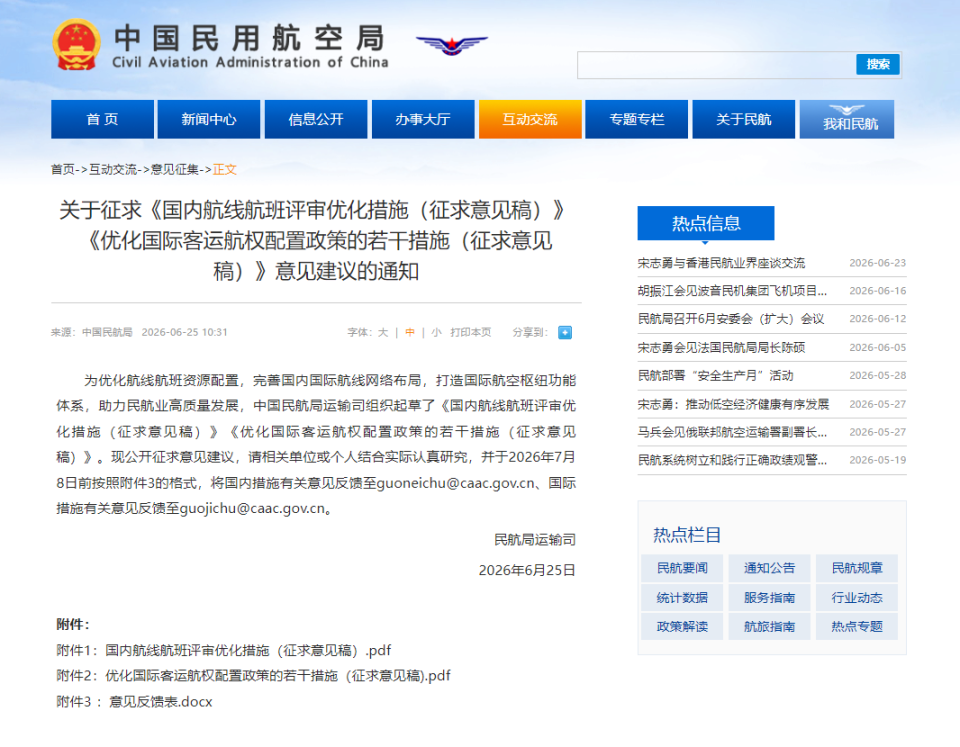Click the national emblem logo

[77, 45]
